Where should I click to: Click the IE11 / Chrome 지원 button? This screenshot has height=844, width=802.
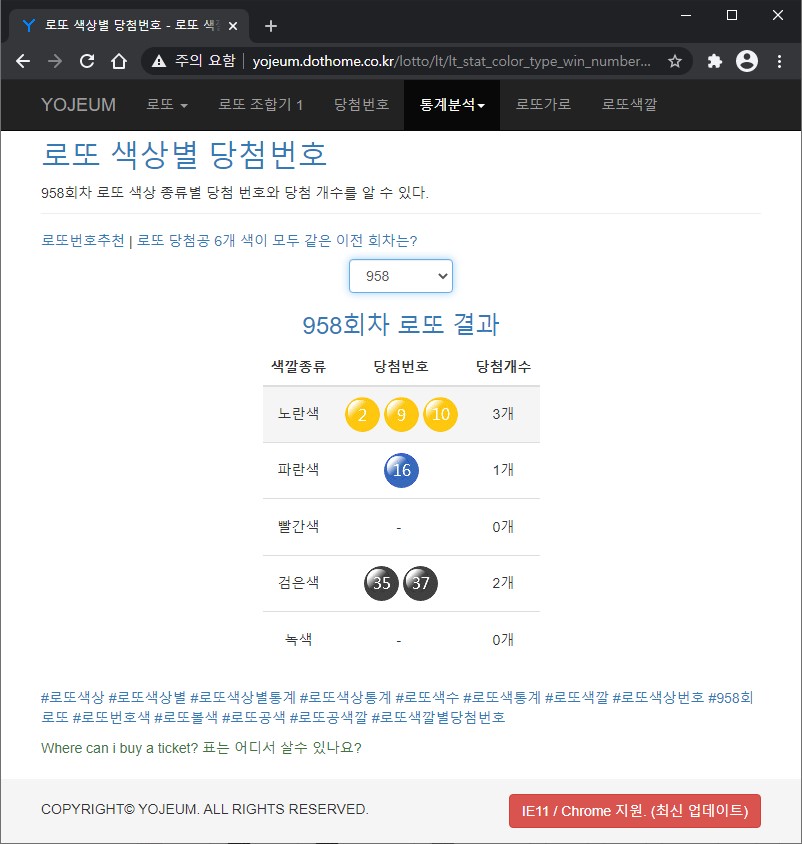(x=635, y=811)
